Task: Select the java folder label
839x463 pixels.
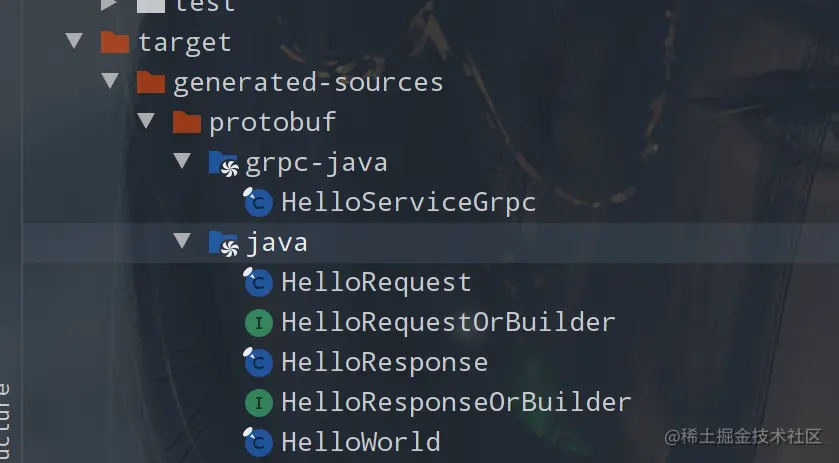Action: tap(277, 244)
